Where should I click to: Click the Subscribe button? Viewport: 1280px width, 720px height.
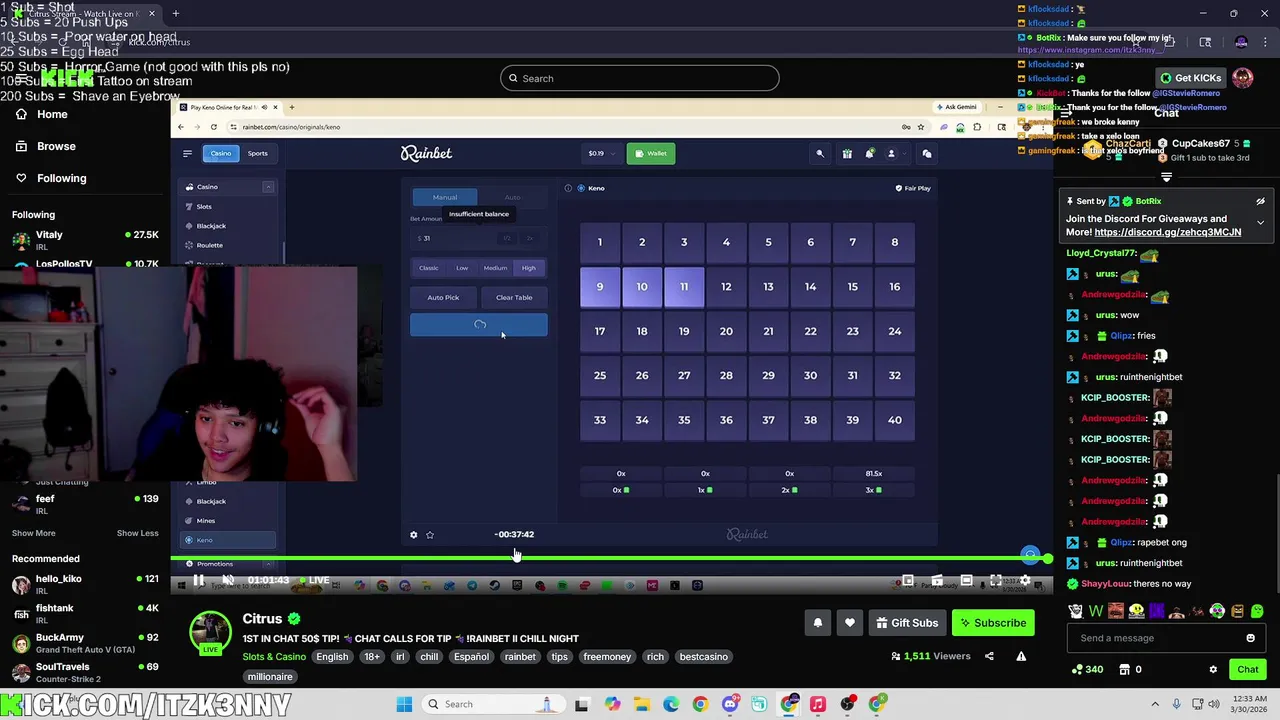point(994,623)
